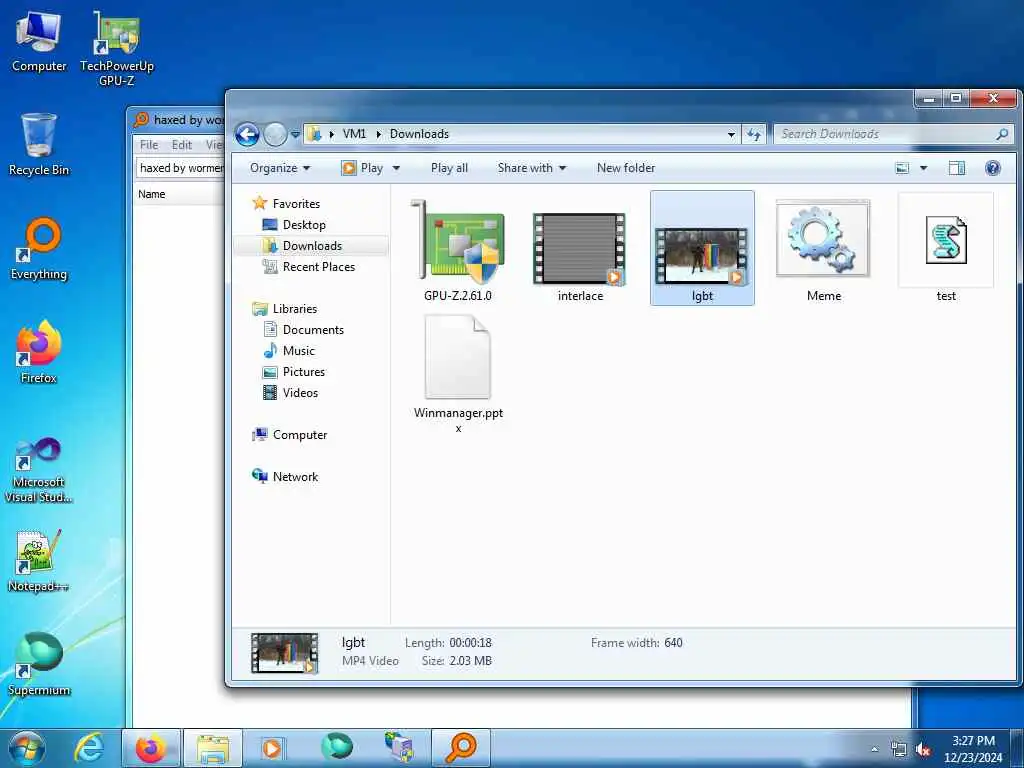The height and width of the screenshot is (768, 1024).
Task: Select Favorites in navigation pane
Action: [296, 204]
